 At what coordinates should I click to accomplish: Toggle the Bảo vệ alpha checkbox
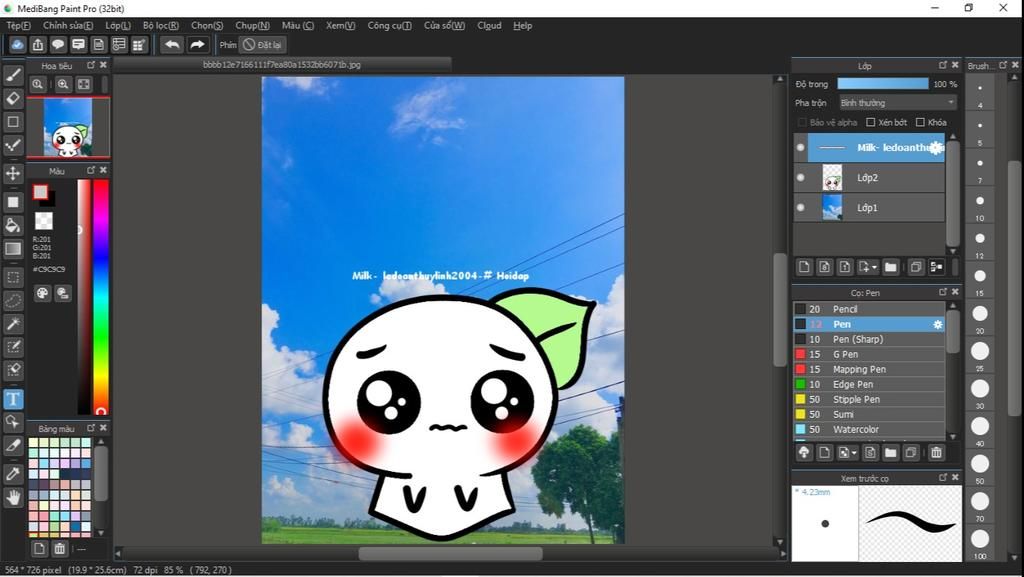(x=802, y=122)
